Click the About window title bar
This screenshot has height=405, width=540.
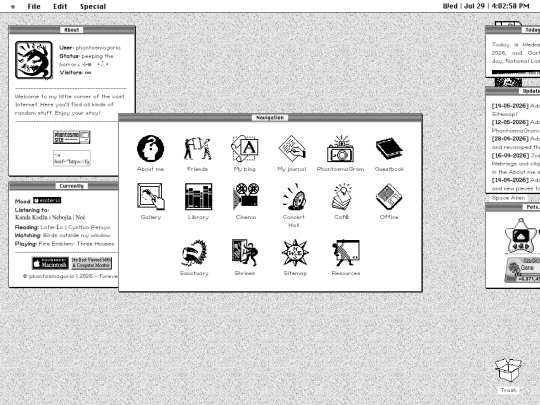click(x=72, y=30)
